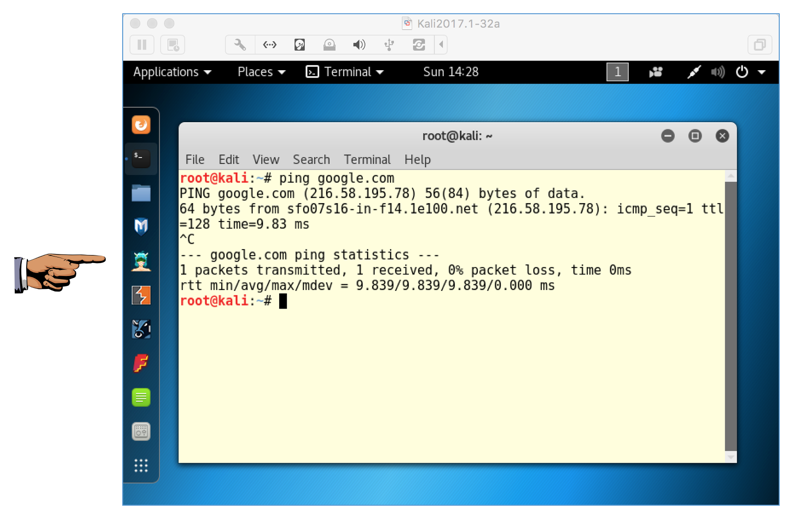795x519 pixels.
Task: Maximize the root@kali terminal window
Action: (695, 136)
